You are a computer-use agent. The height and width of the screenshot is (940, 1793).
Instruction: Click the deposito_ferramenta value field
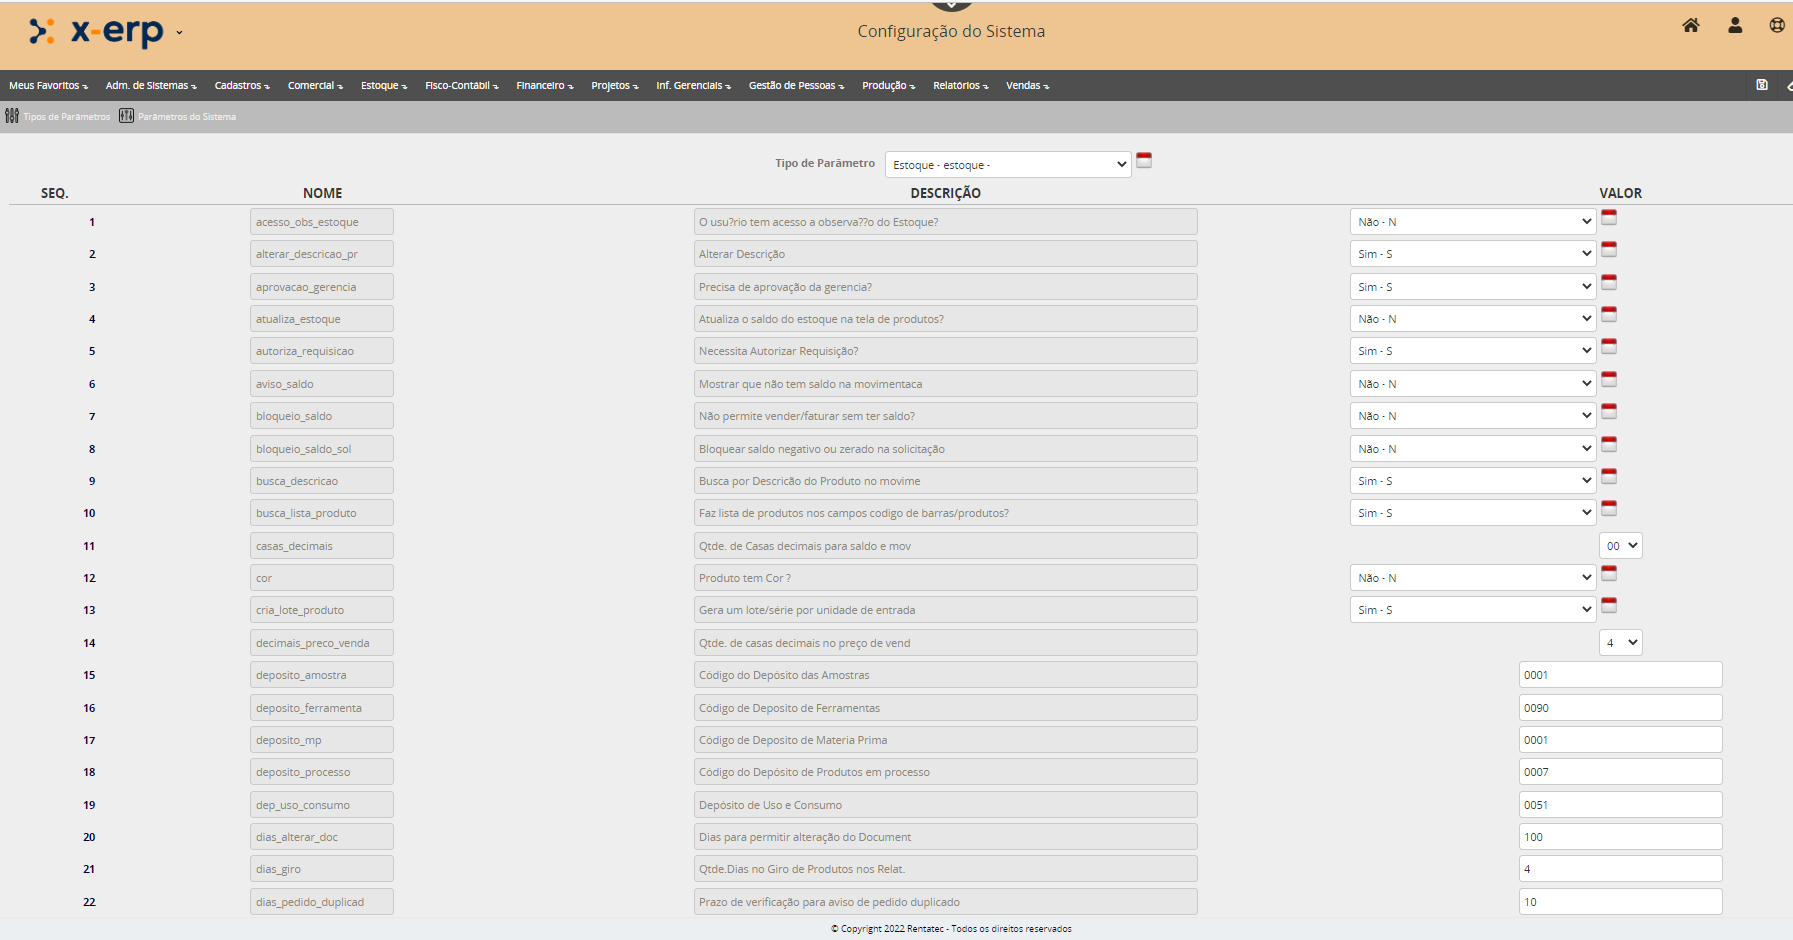pos(1620,708)
